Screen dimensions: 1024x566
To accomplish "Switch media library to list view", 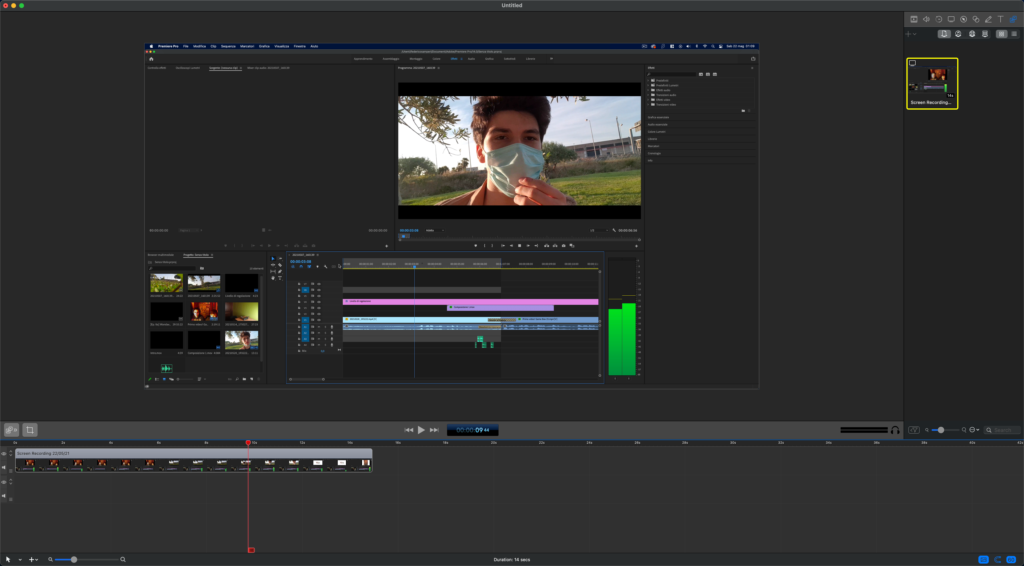I will pos(1014,34).
